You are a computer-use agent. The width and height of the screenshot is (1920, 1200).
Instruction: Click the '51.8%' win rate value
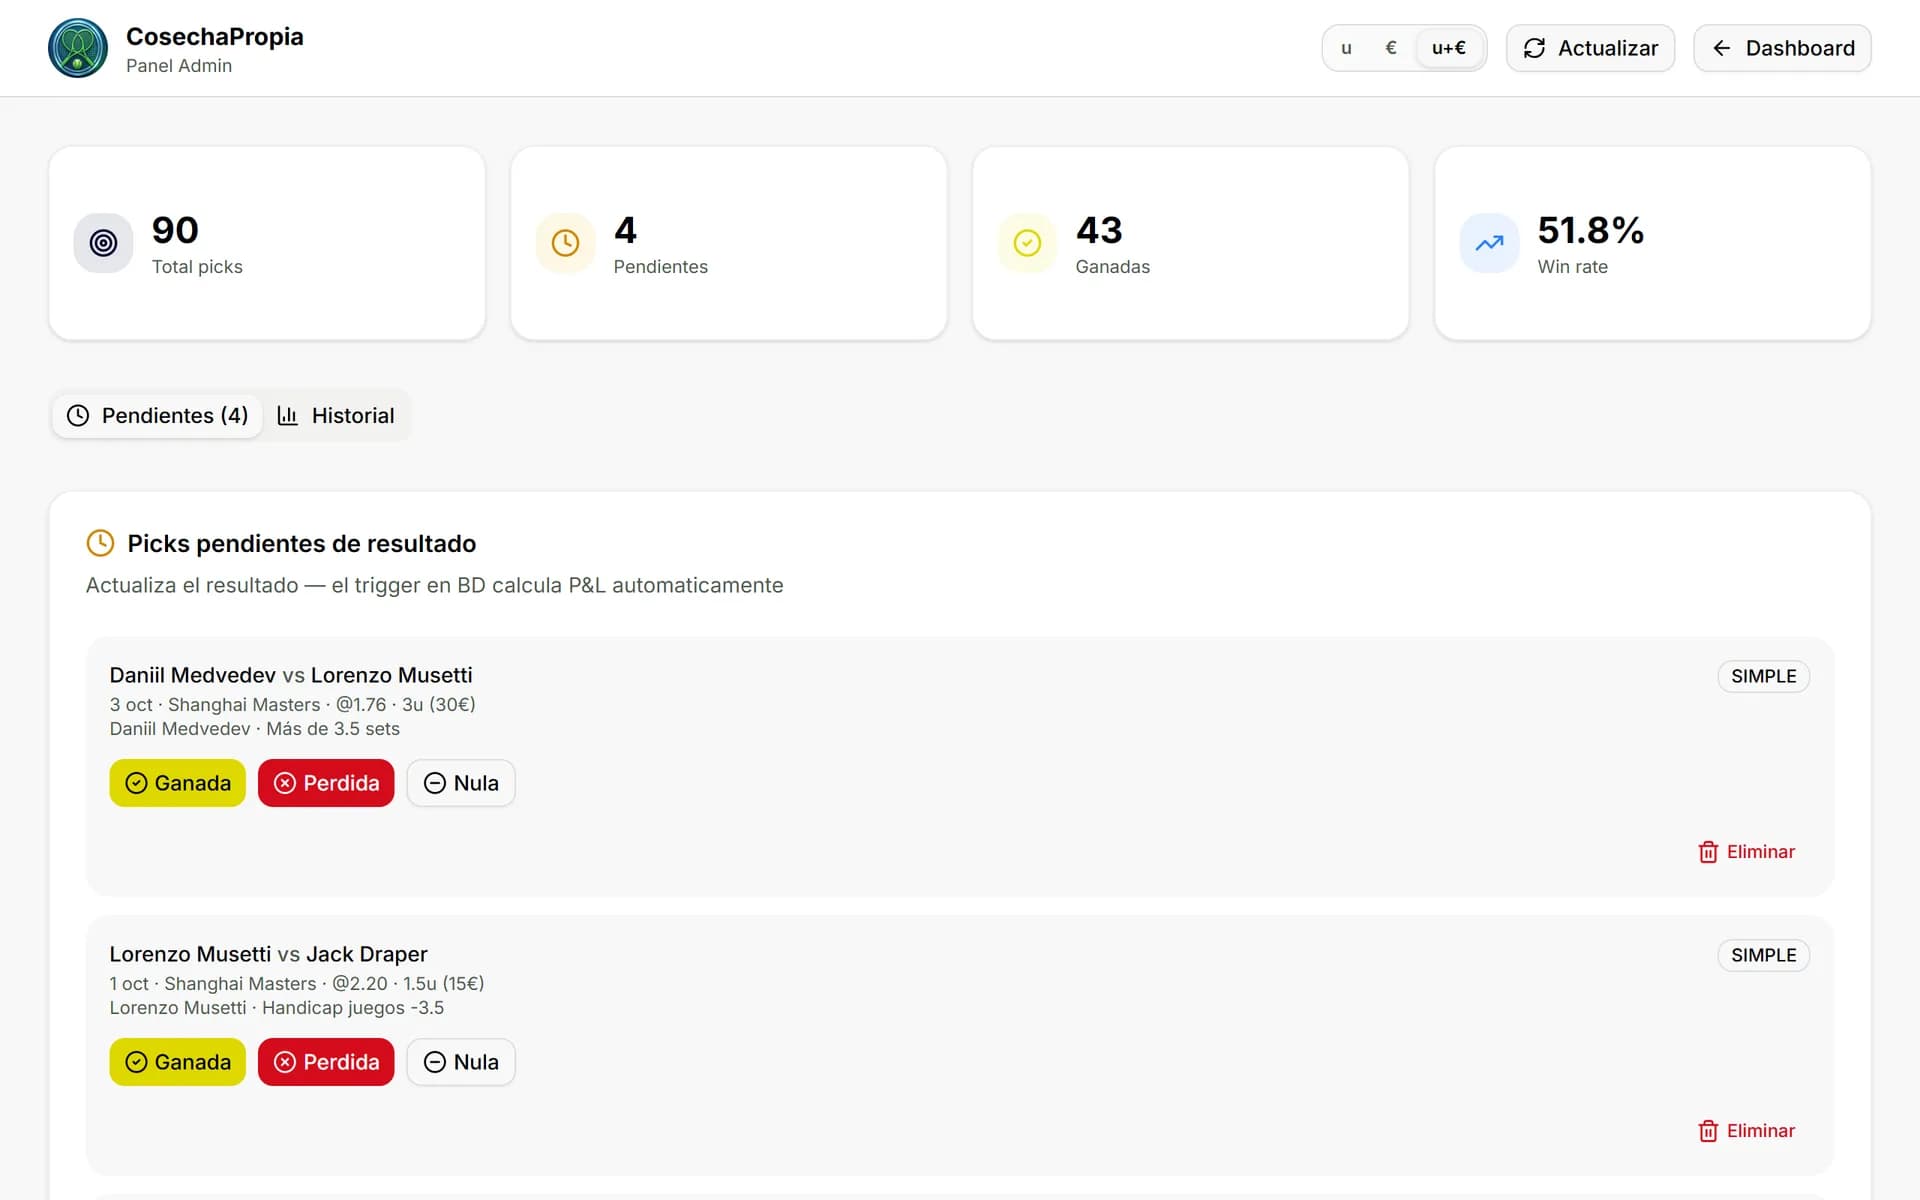pos(1590,230)
